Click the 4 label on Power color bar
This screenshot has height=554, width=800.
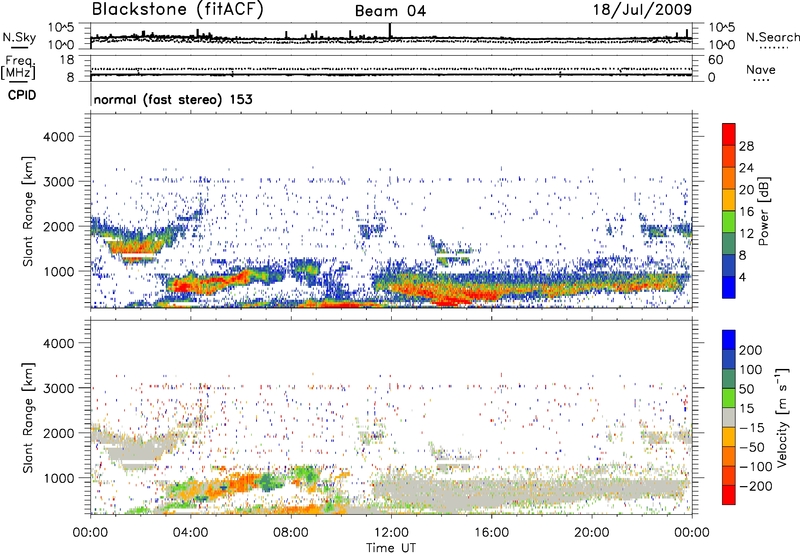742,277
